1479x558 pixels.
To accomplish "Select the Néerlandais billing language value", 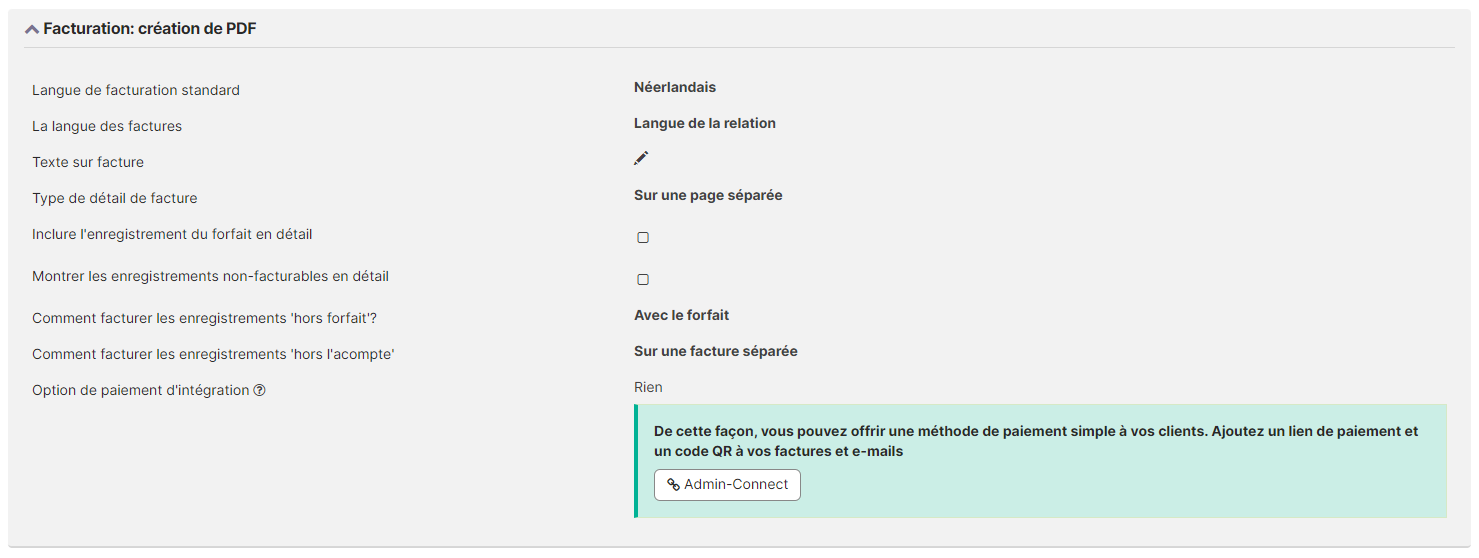I will [x=675, y=88].
